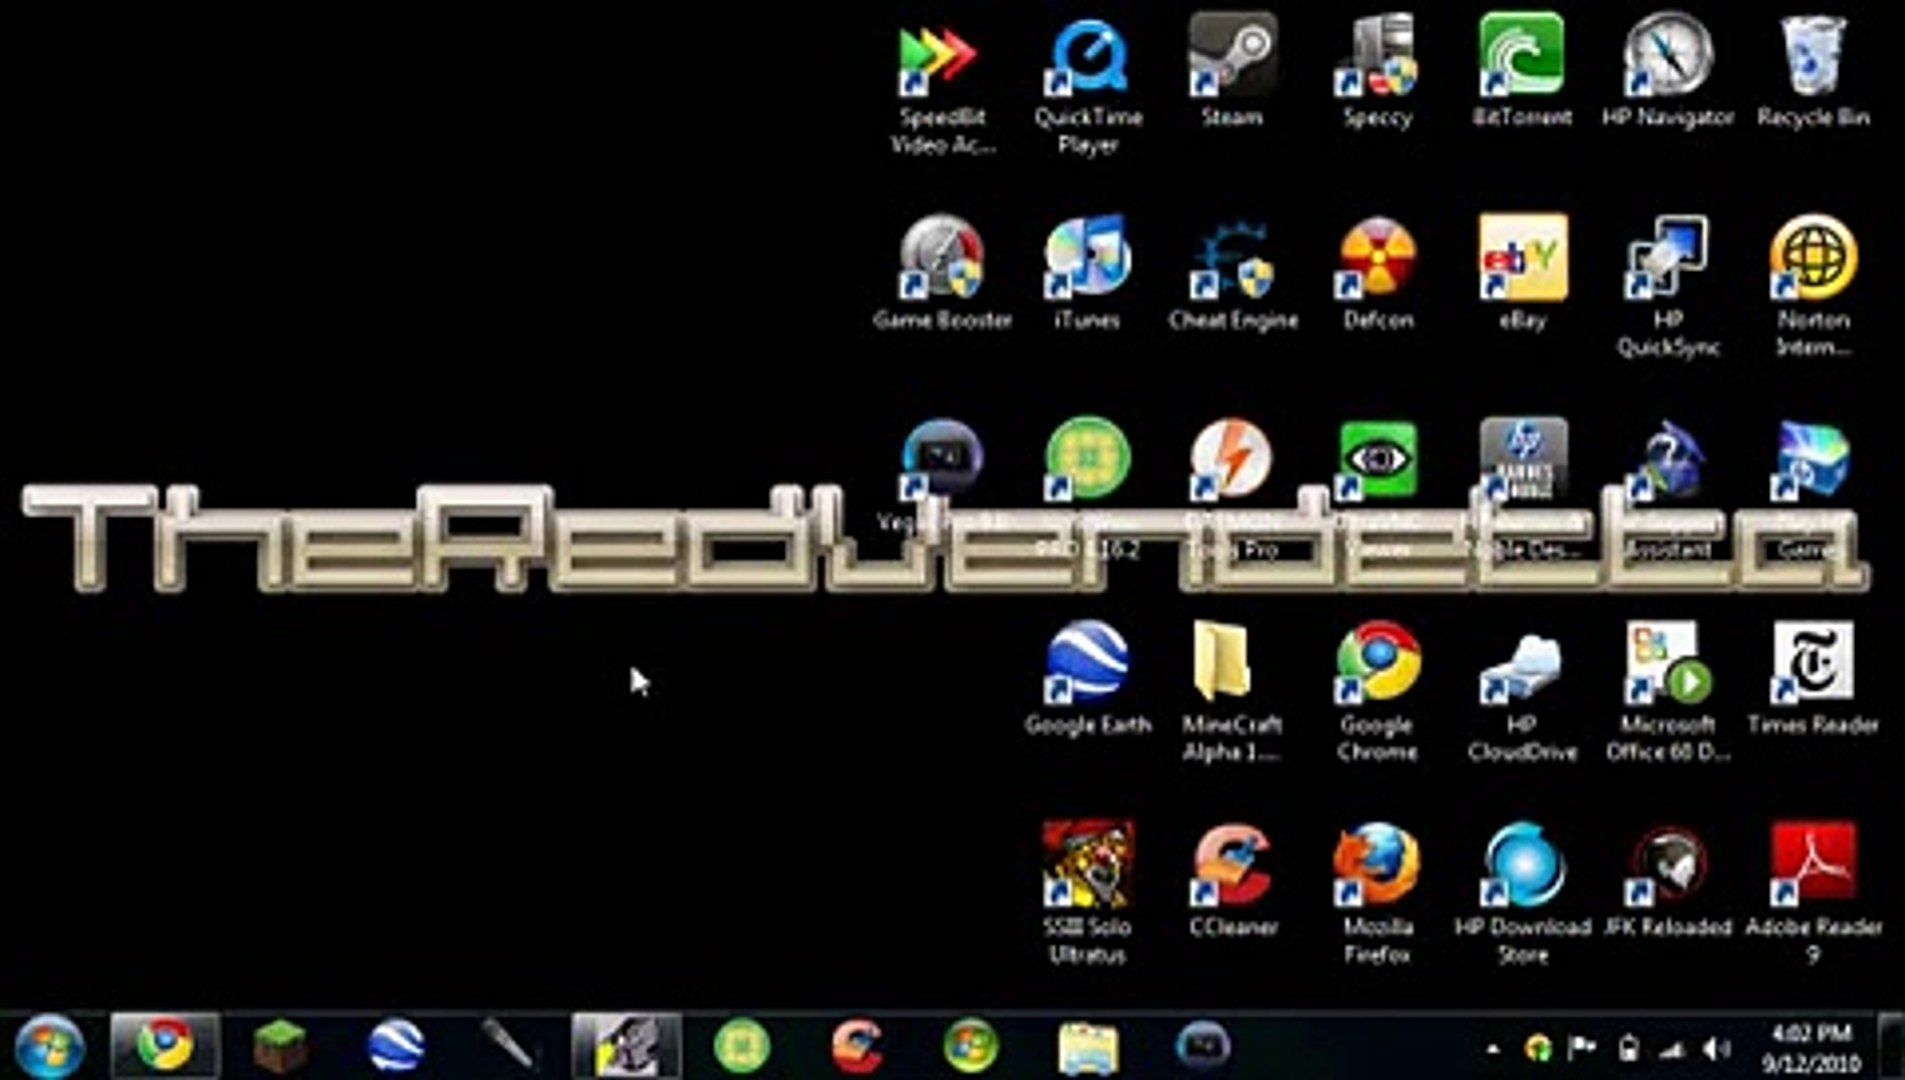Open CCleaner from the taskbar
Screen dimensions: 1905x1080
coord(857,1046)
